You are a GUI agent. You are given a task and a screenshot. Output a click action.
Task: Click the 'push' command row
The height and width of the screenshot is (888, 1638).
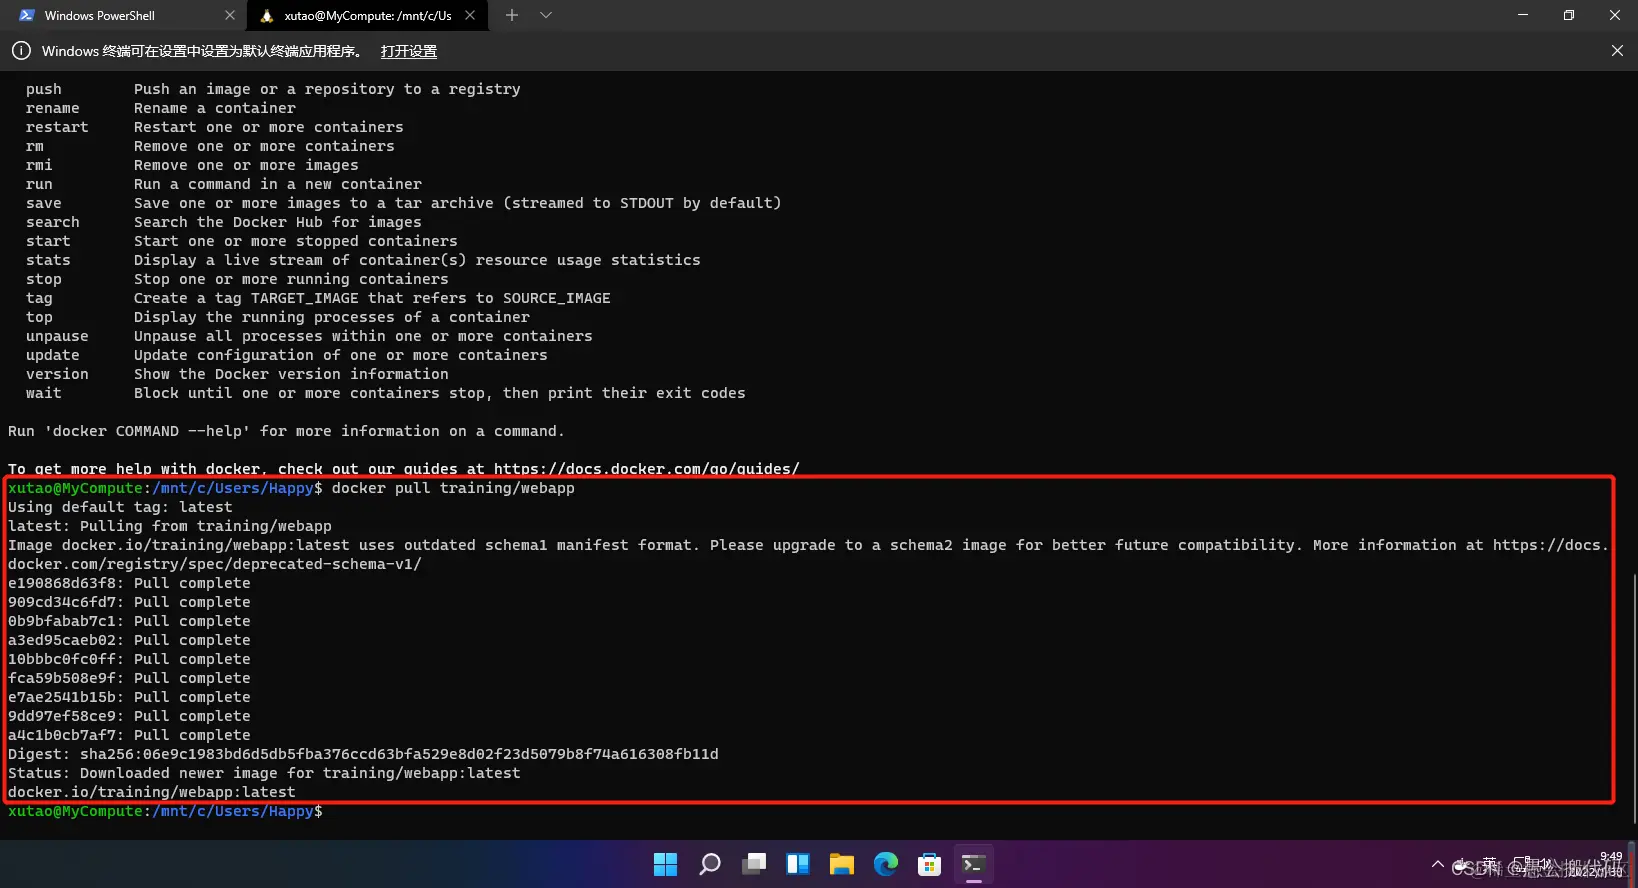point(273,89)
